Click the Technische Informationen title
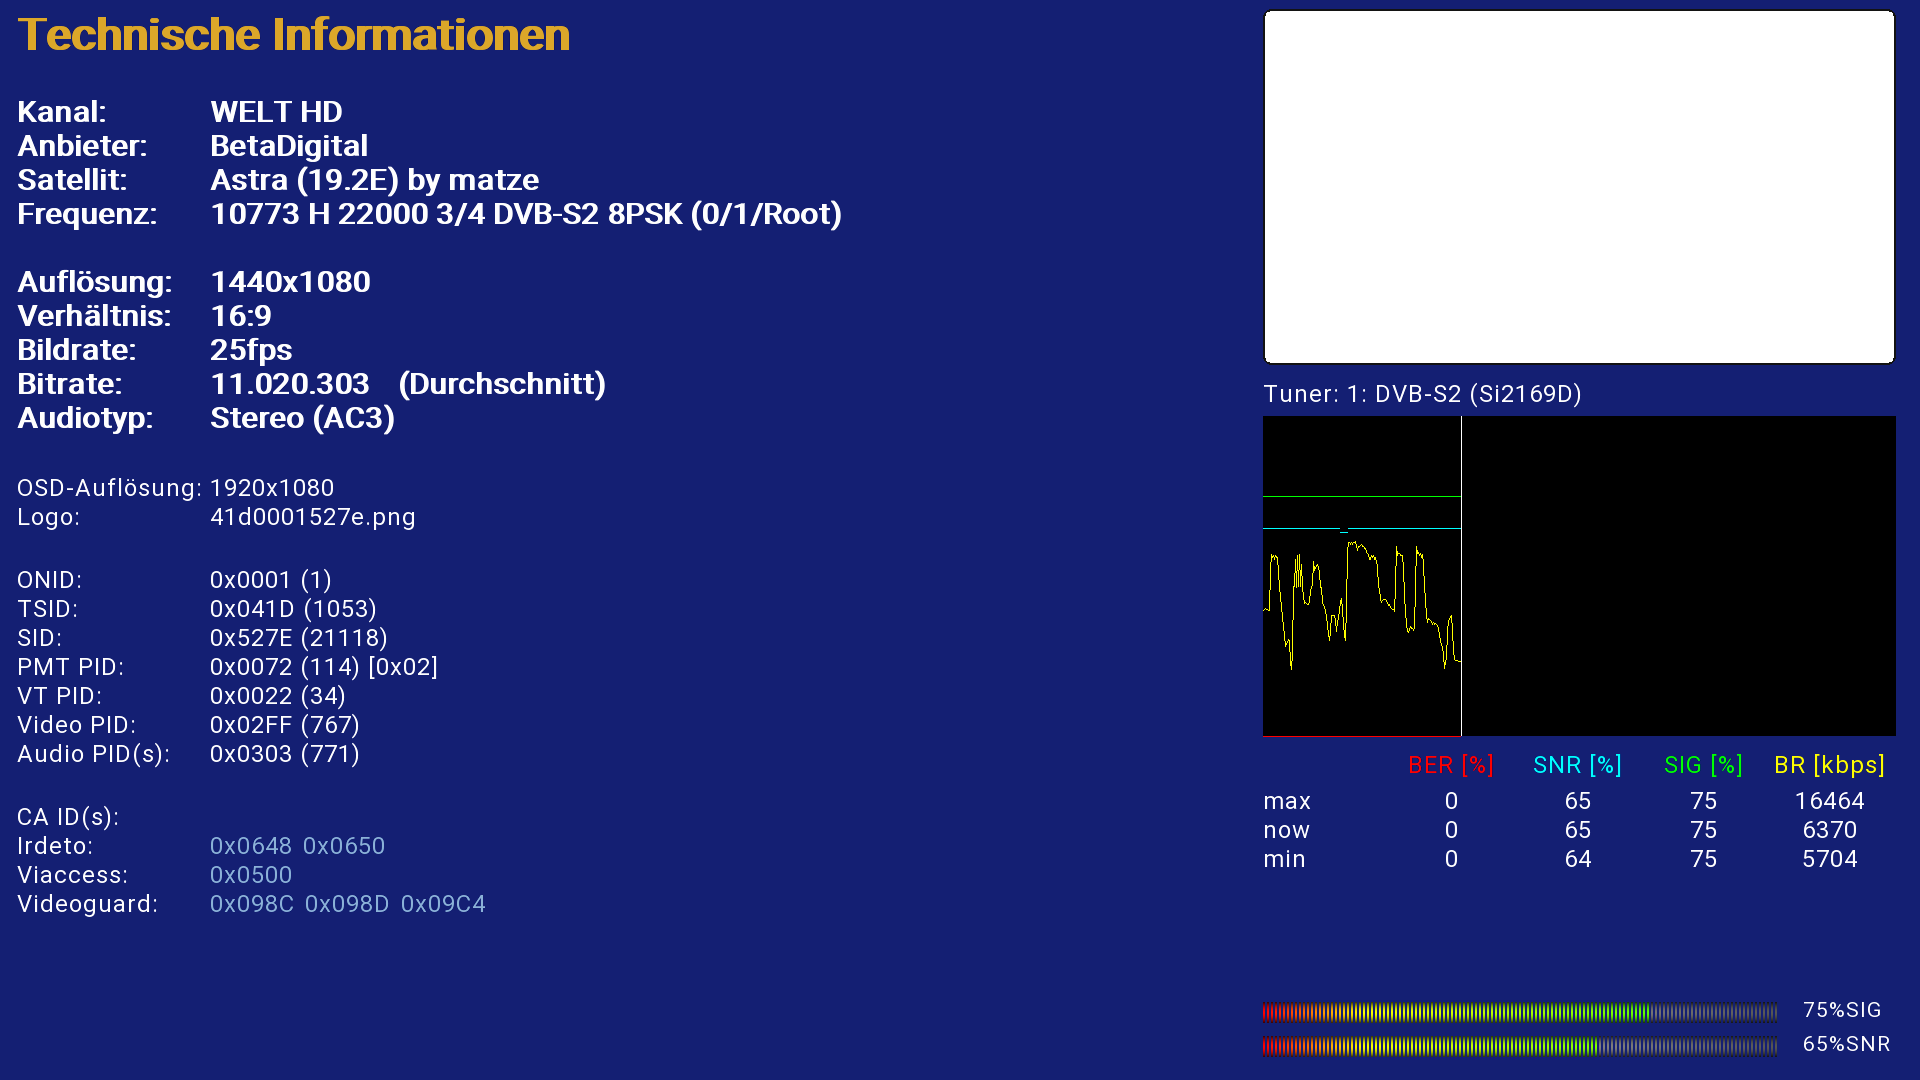 click(x=293, y=35)
